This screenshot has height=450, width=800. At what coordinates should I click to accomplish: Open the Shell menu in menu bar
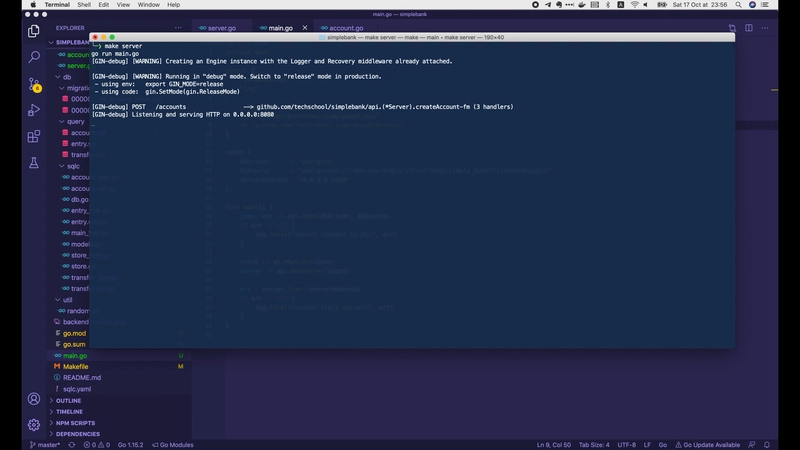click(x=84, y=5)
